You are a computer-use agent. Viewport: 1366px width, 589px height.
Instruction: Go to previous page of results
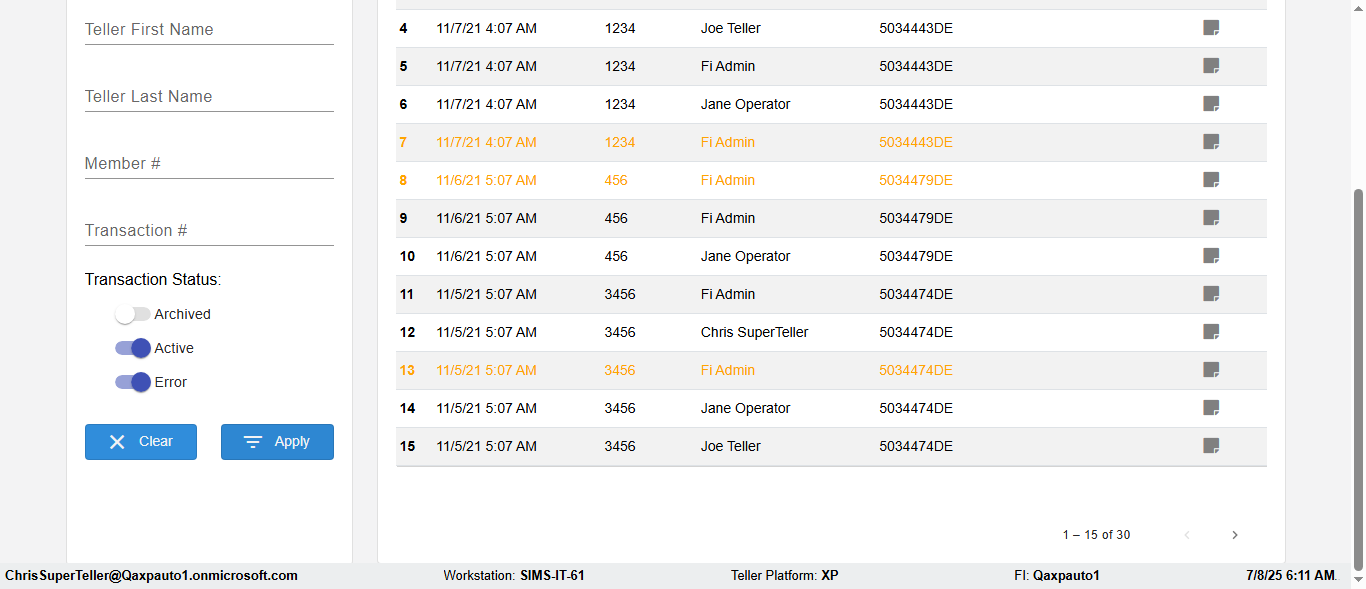pos(1187,535)
